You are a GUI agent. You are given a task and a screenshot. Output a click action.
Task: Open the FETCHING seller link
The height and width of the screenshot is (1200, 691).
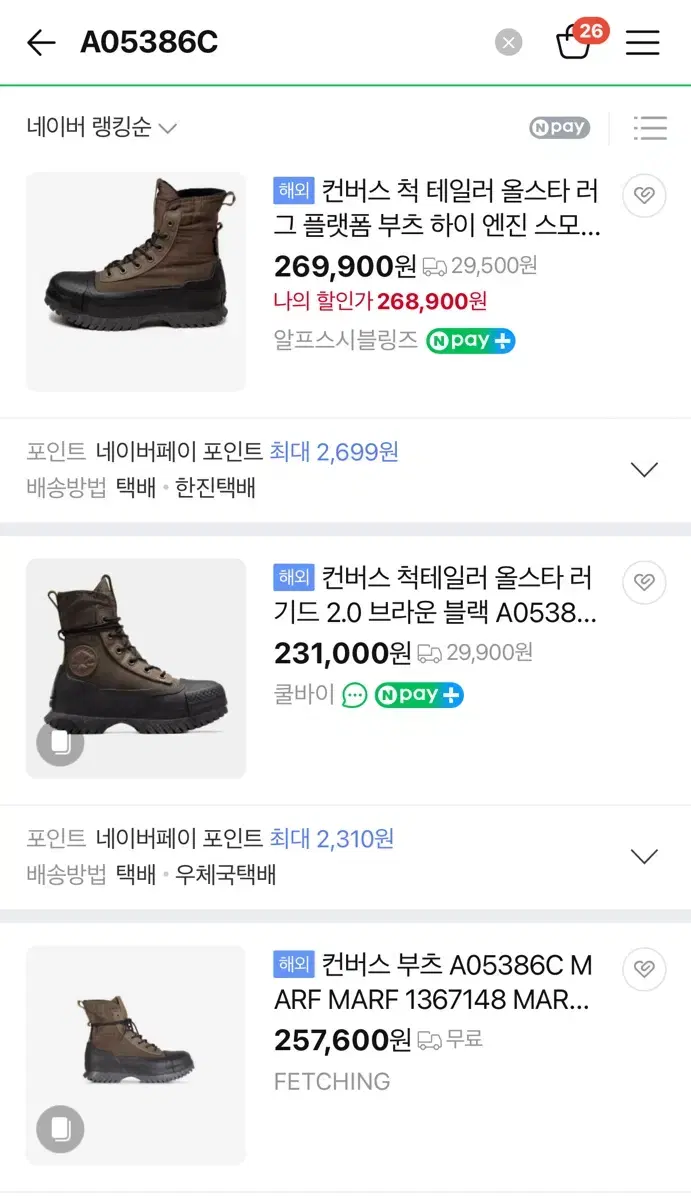point(332,1082)
